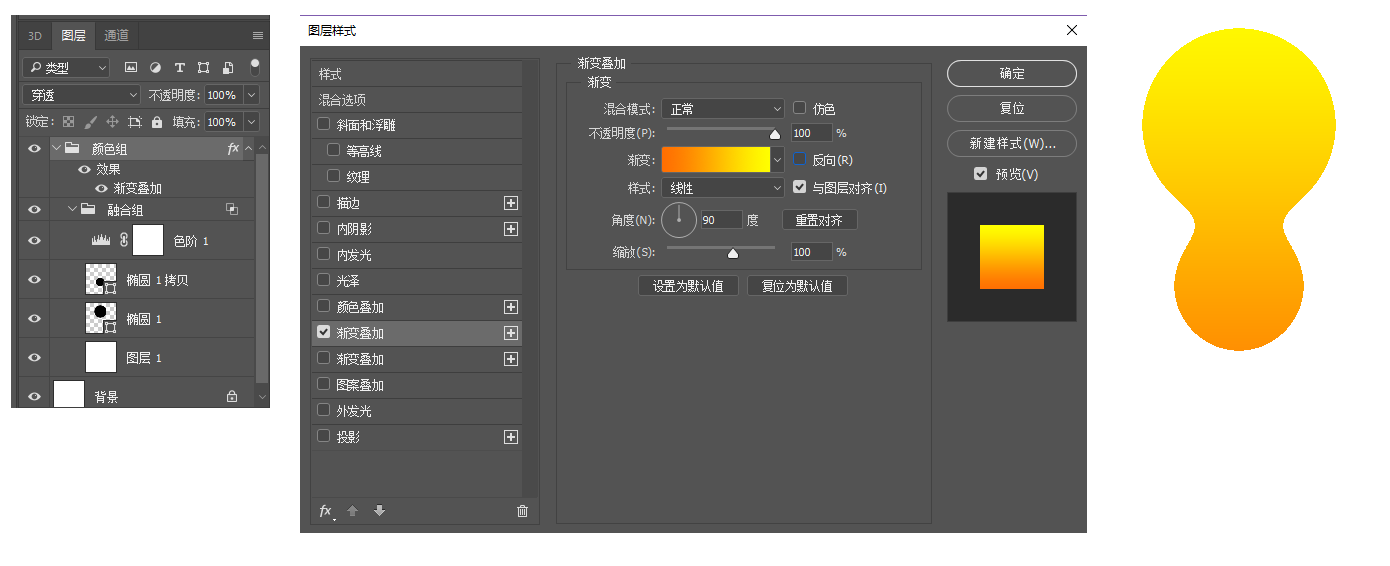The image size is (1390, 566).
Task: Click the adjustment layer filter icon
Action: click(155, 68)
